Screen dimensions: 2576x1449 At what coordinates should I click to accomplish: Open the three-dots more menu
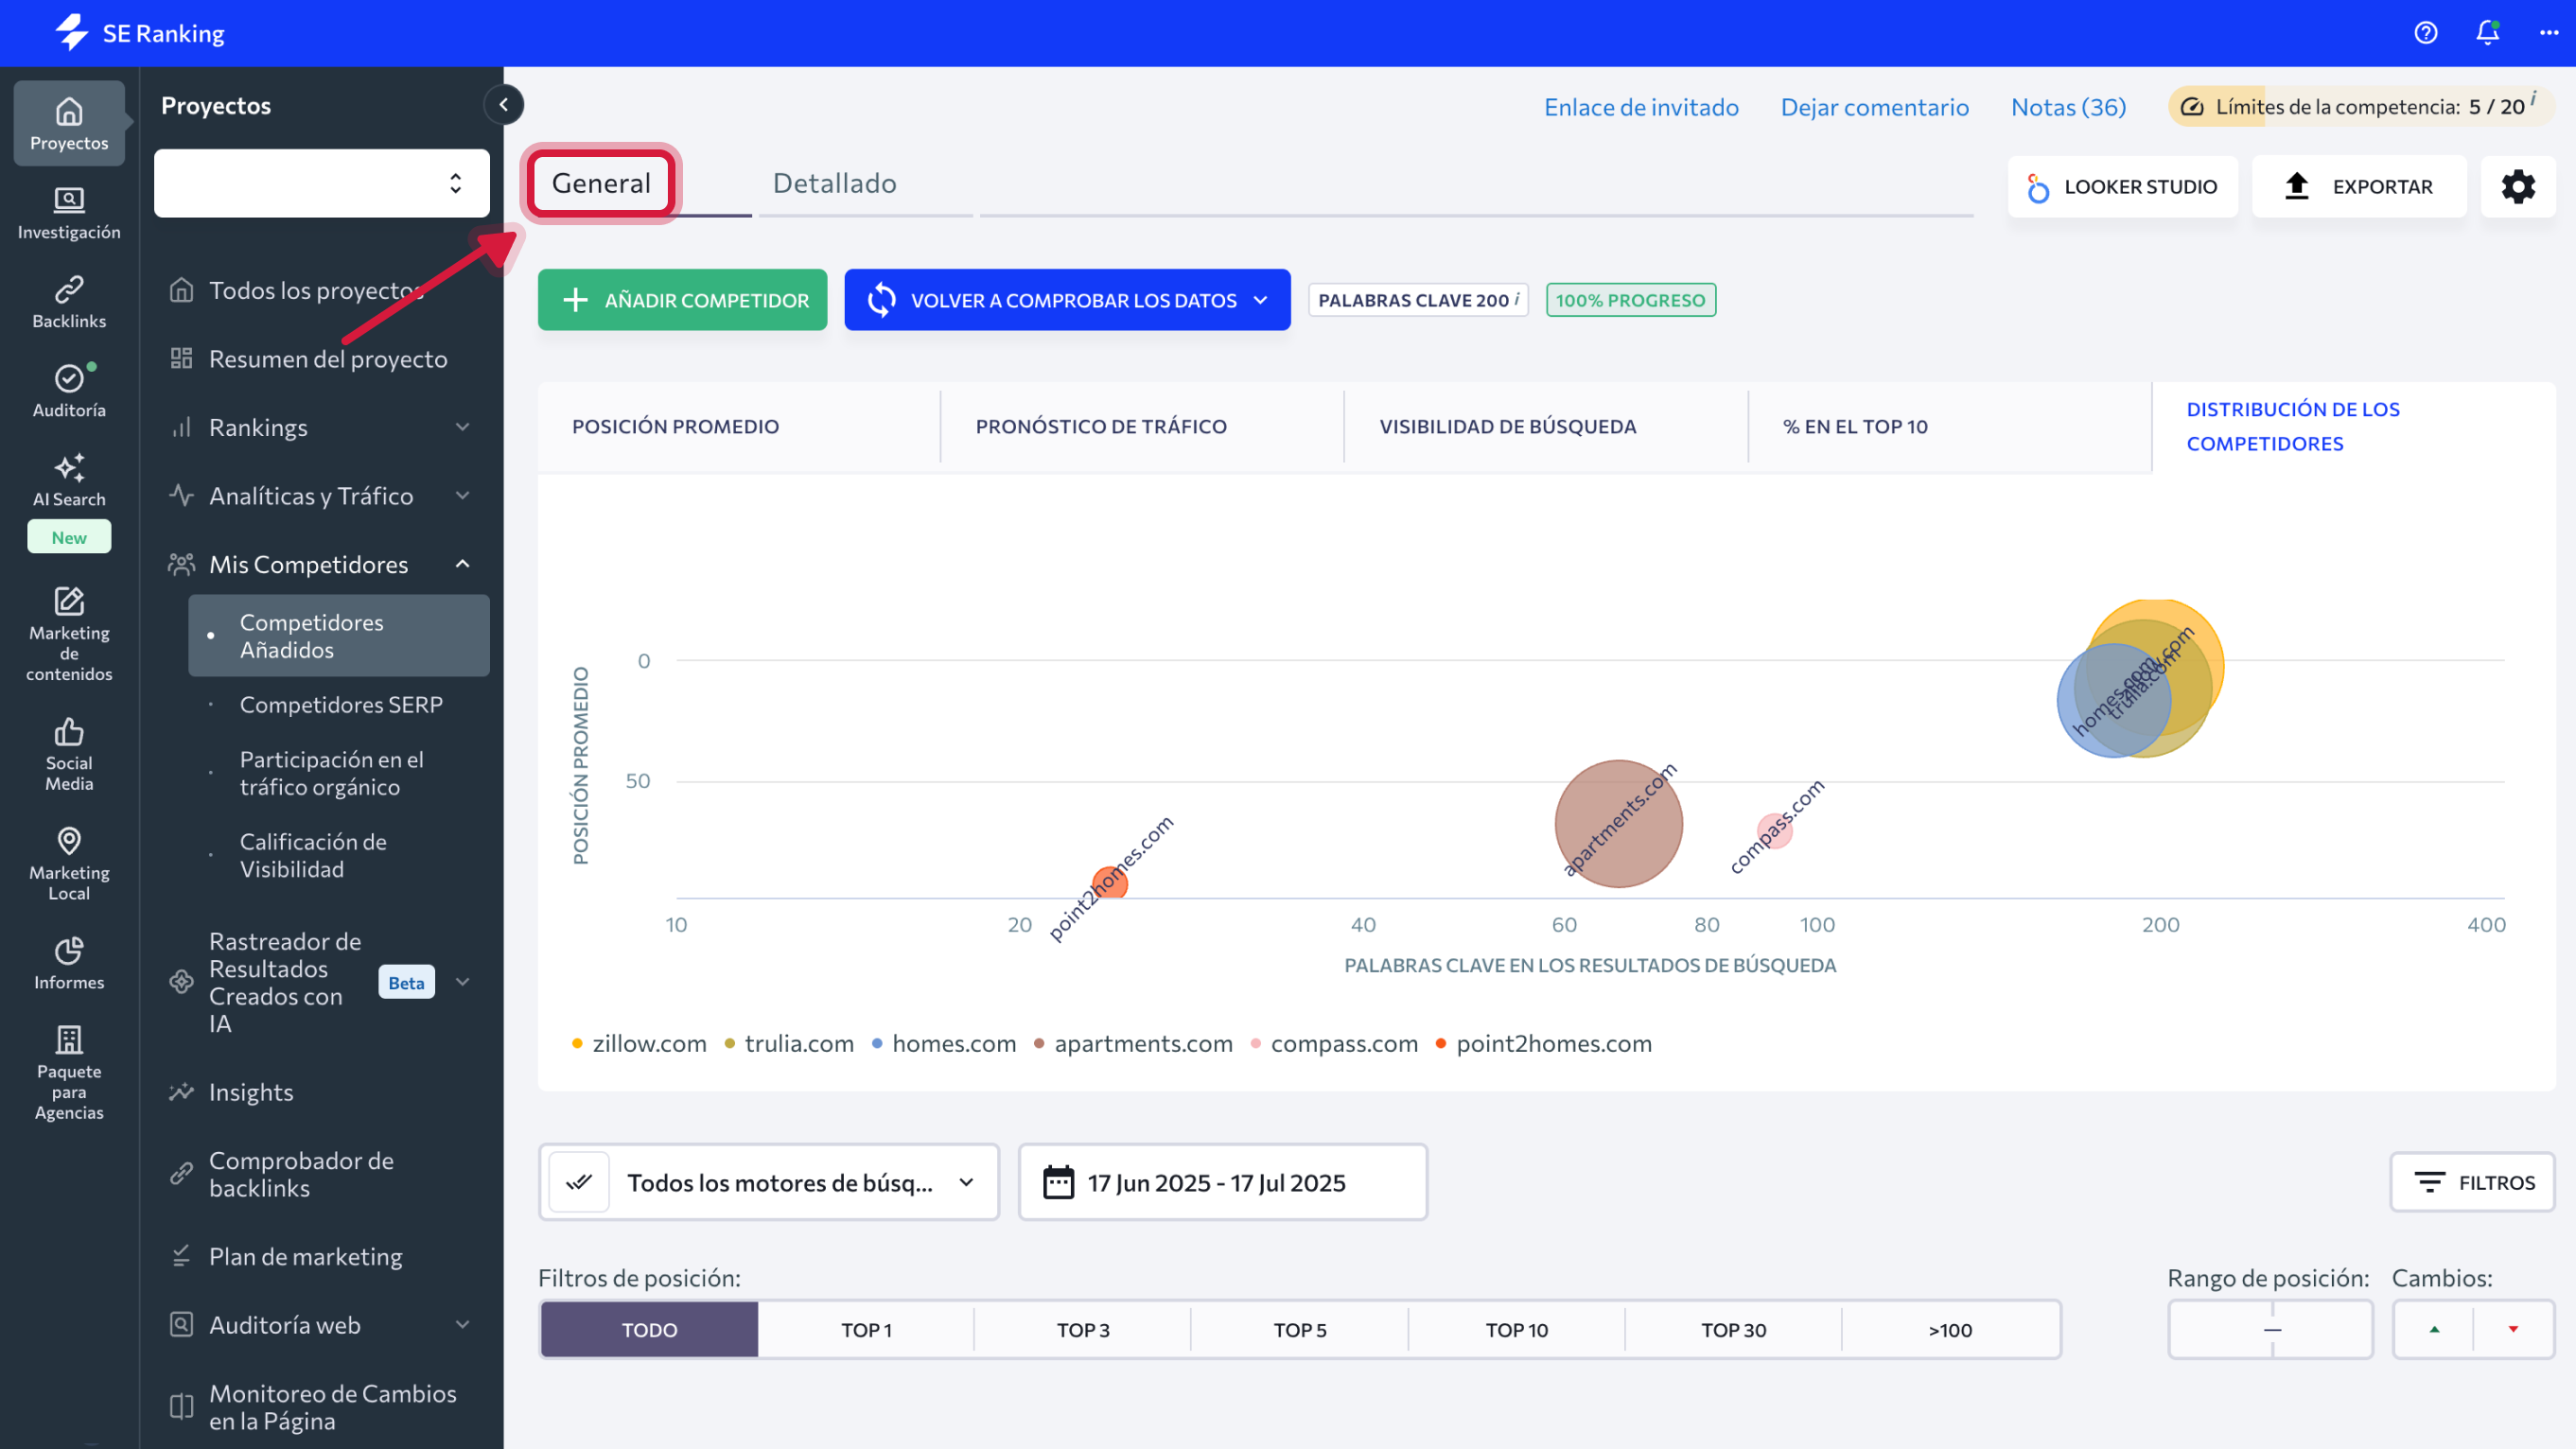(2548, 33)
